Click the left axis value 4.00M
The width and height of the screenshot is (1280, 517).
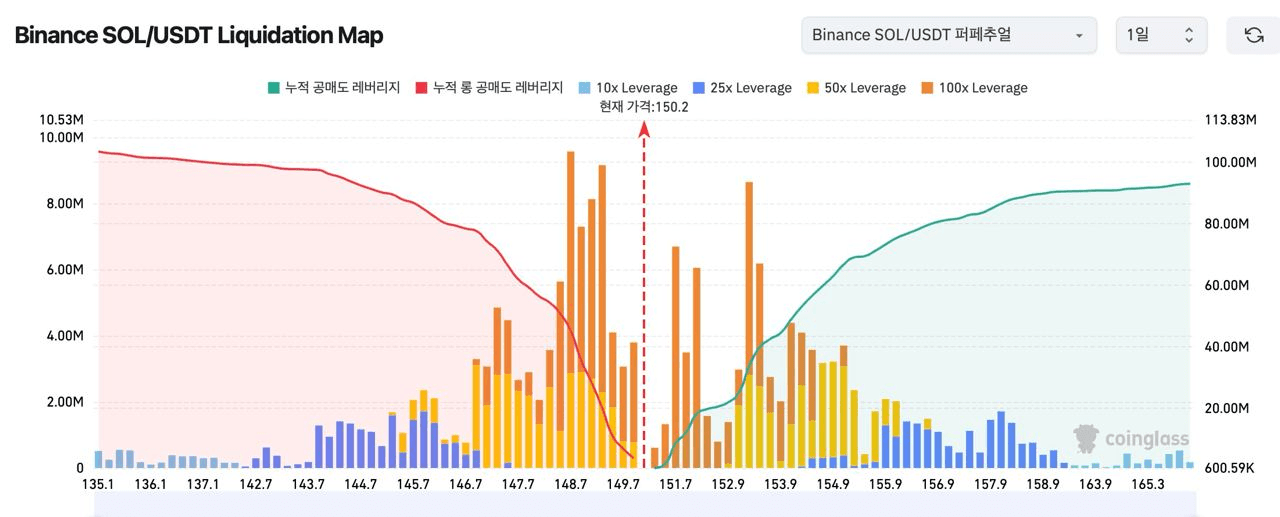65,336
